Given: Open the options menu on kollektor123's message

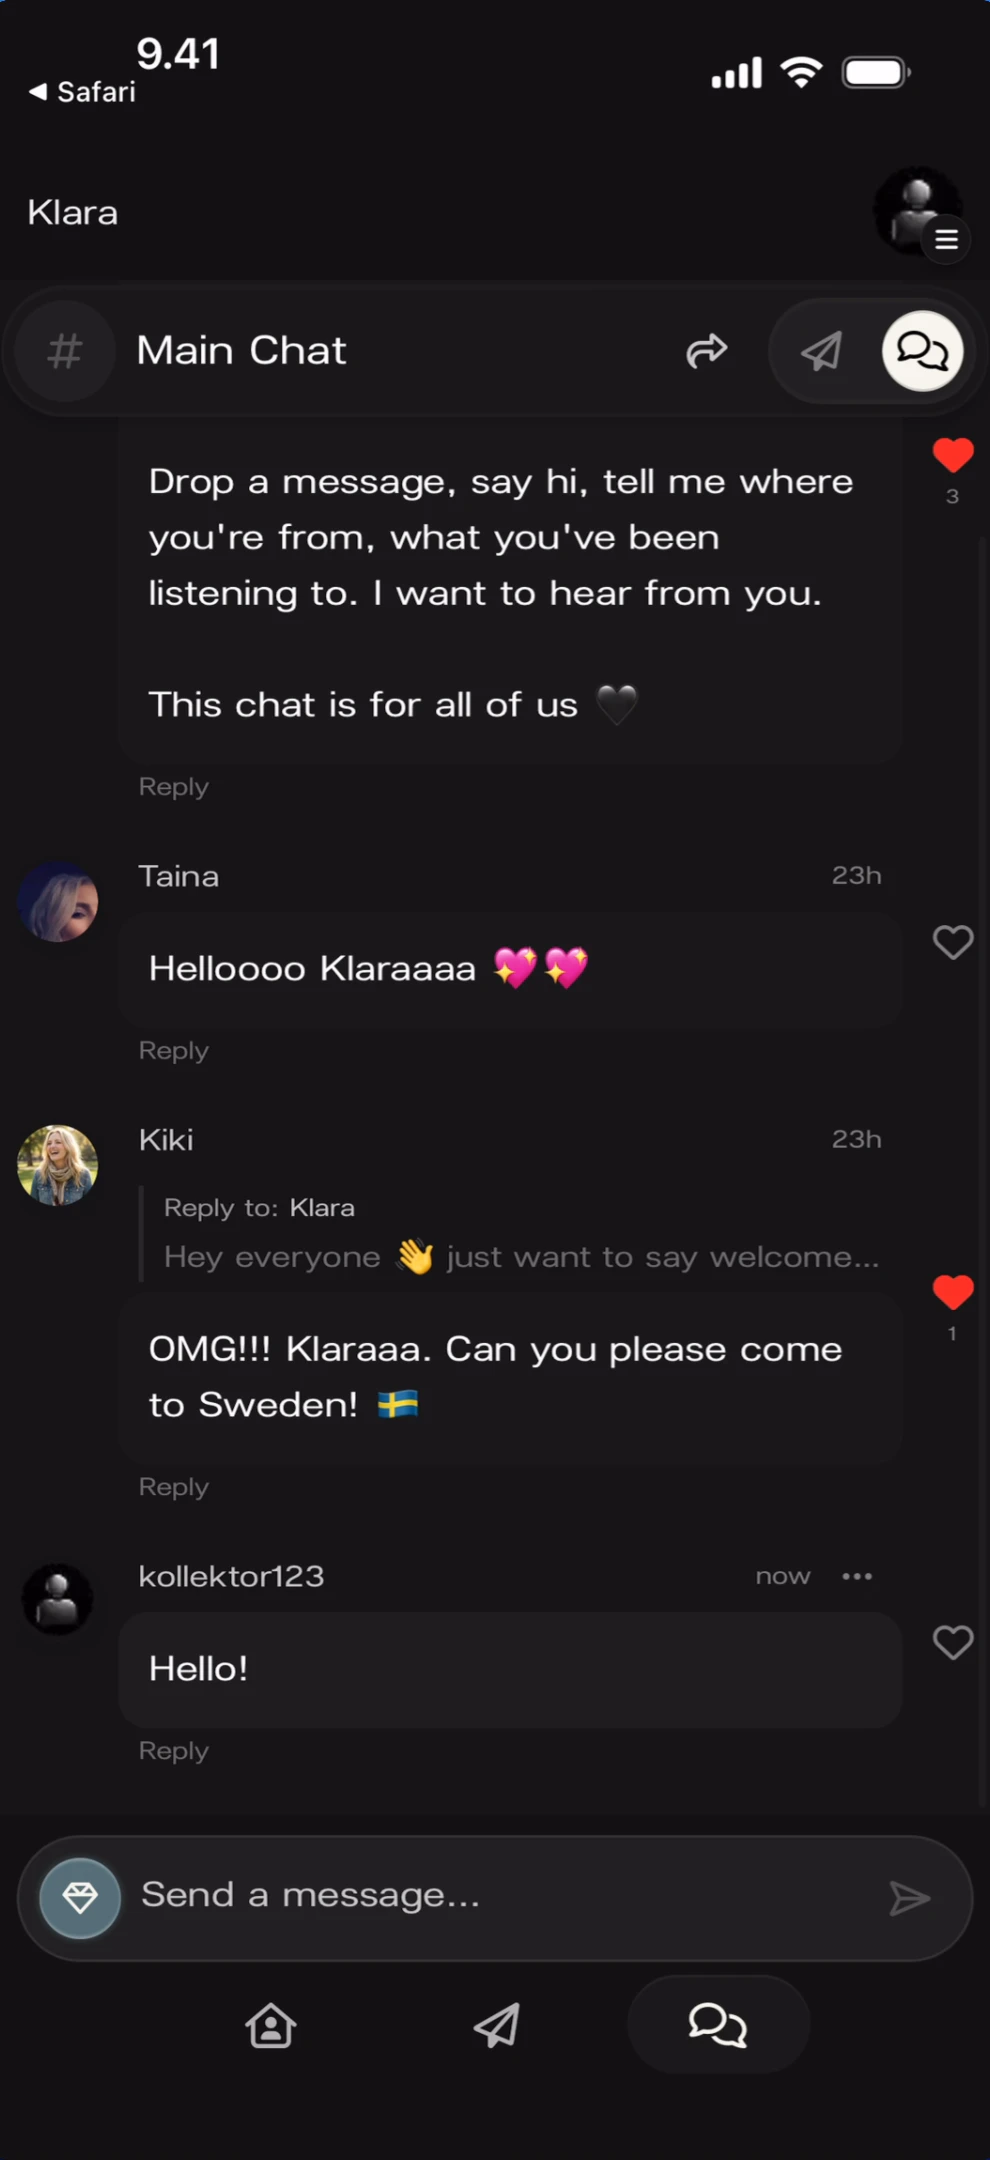Looking at the screenshot, I should pyautogui.click(x=857, y=1576).
